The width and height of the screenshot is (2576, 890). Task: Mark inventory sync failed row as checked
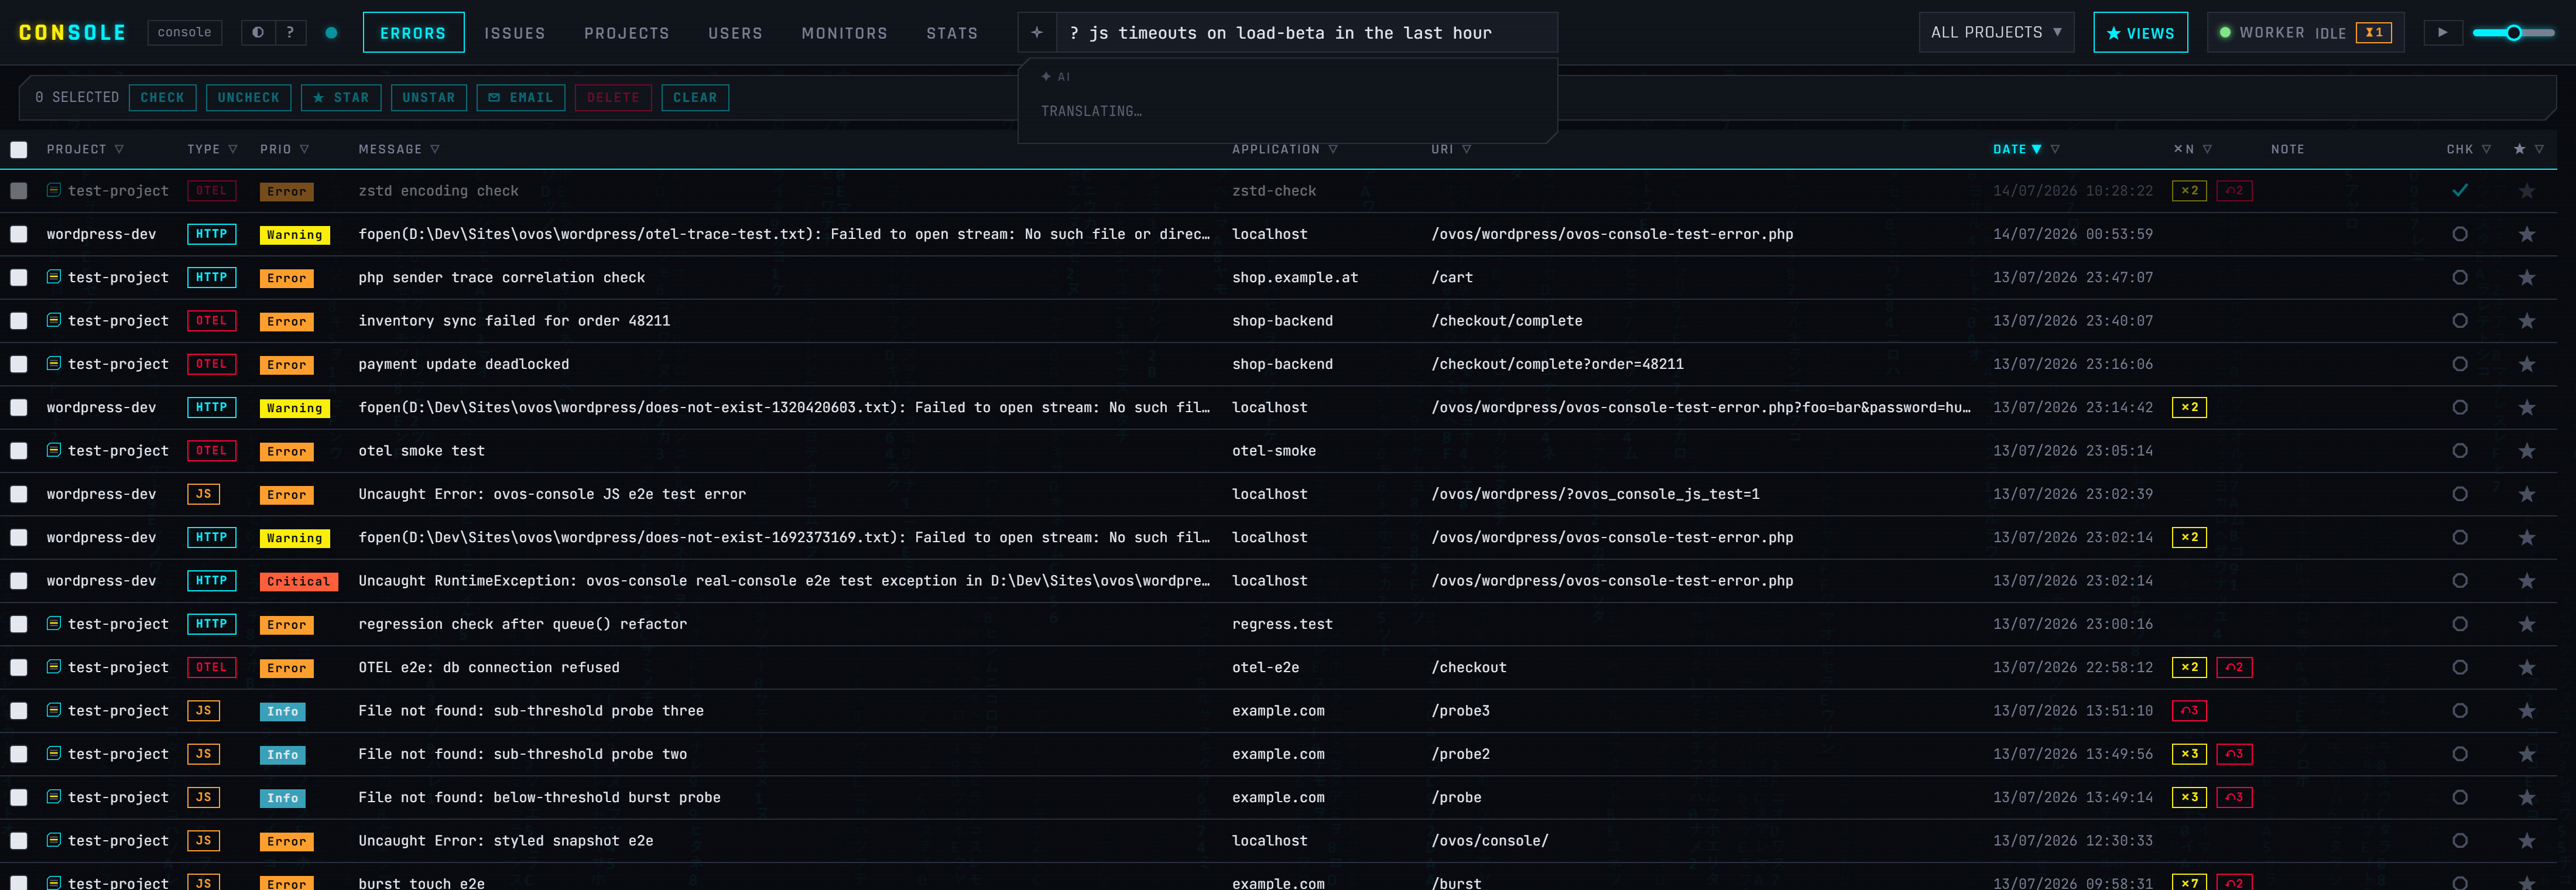(2460, 321)
